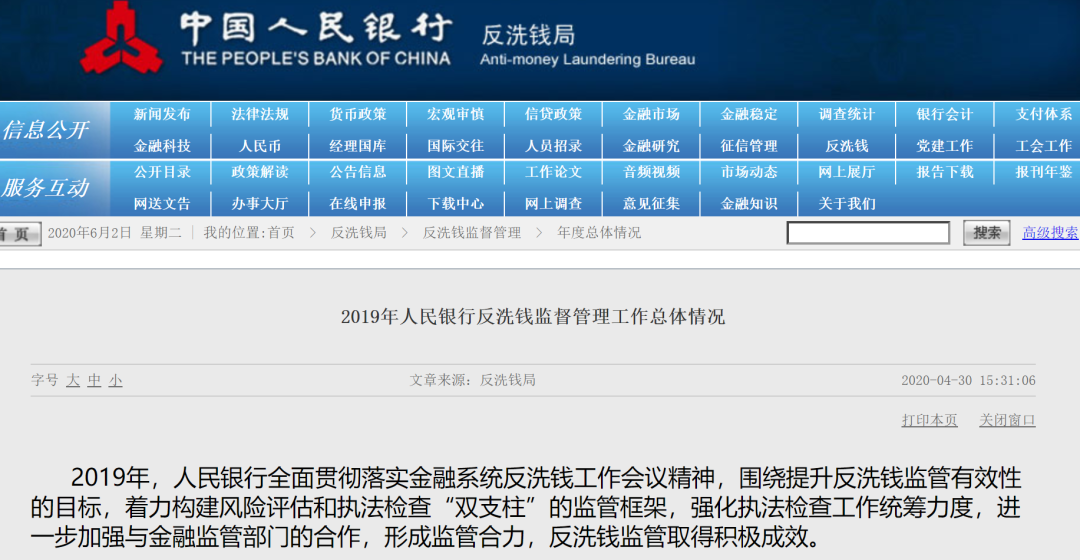Select 工作论文 link
Viewport: 1080px width, 560px height.
pyautogui.click(x=553, y=172)
